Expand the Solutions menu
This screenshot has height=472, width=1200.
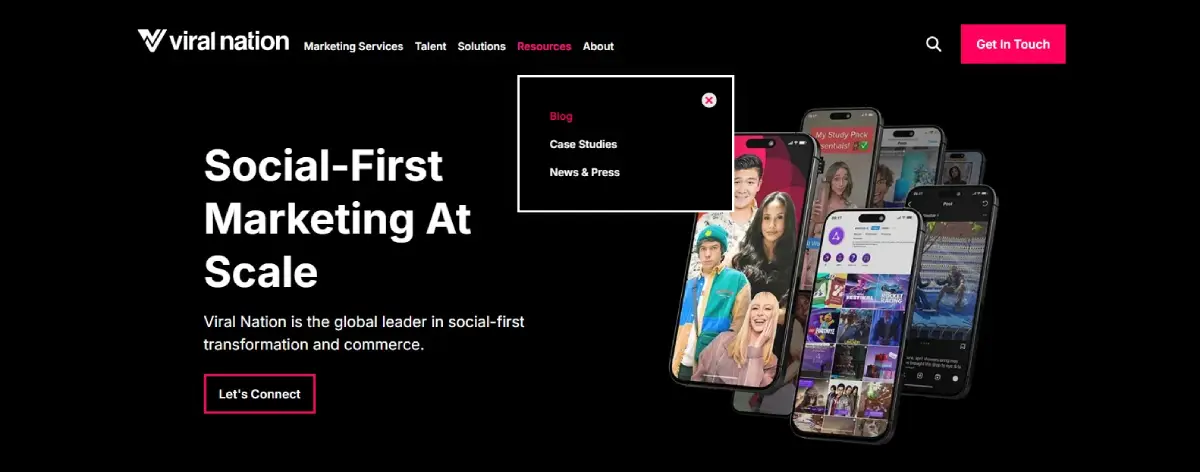click(x=482, y=46)
